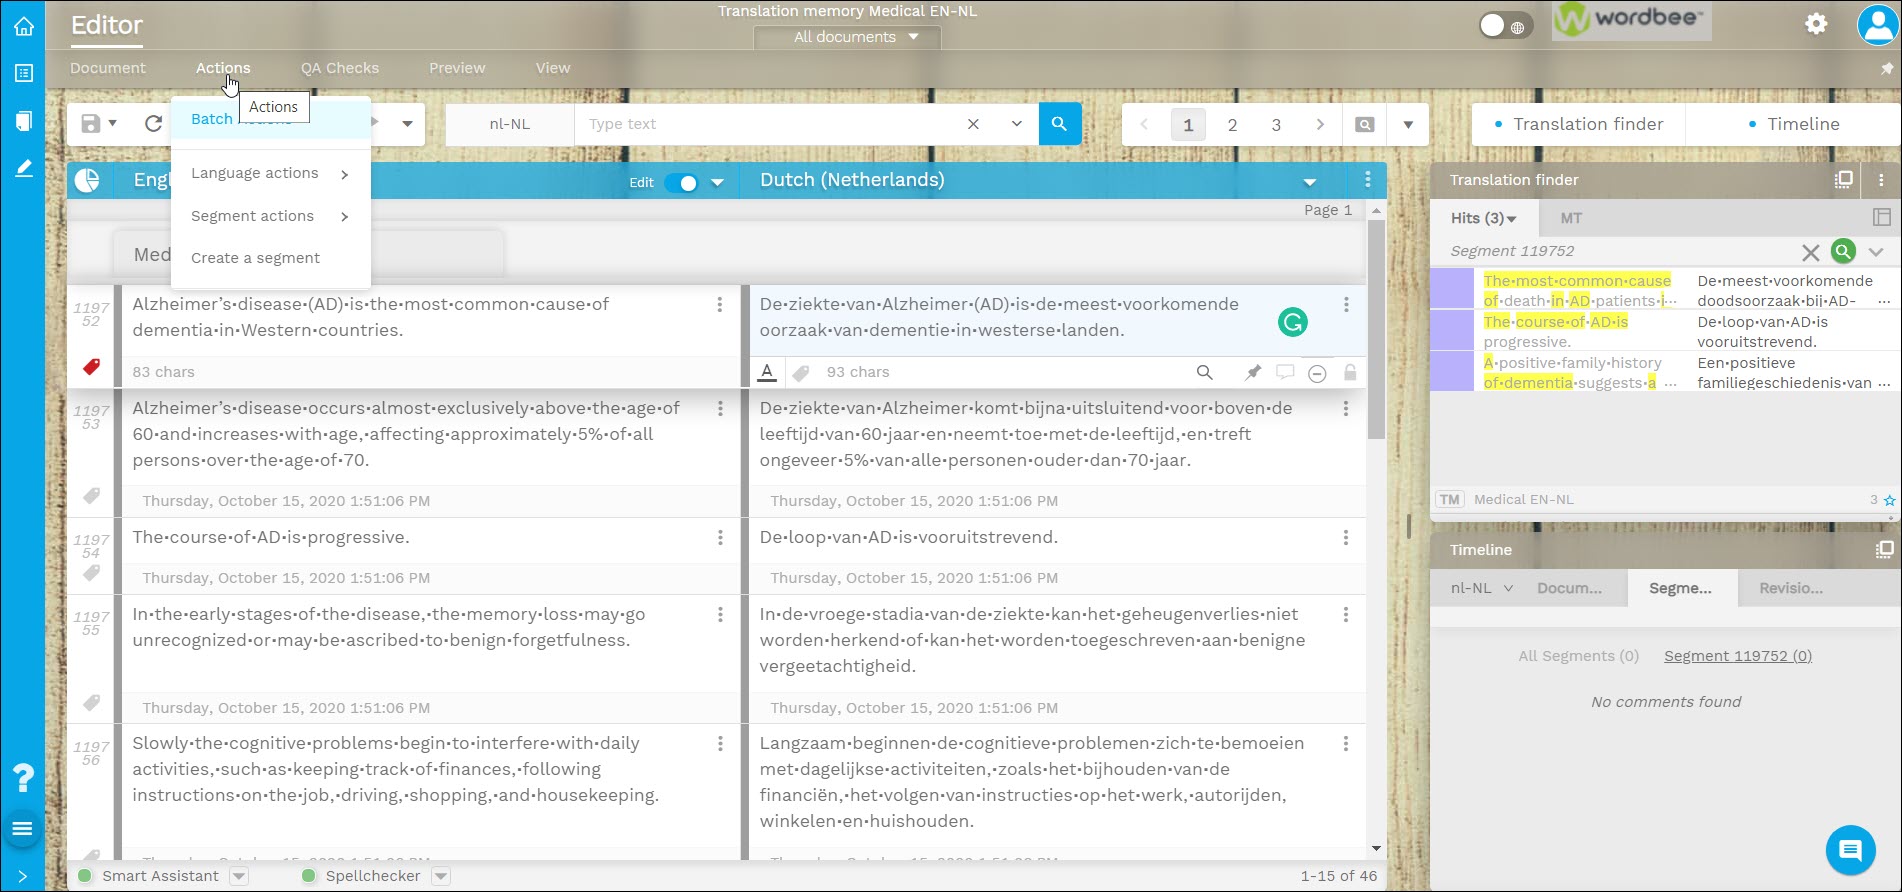Click the blue search button
Viewport: 1902px width, 892px height.
click(1059, 124)
